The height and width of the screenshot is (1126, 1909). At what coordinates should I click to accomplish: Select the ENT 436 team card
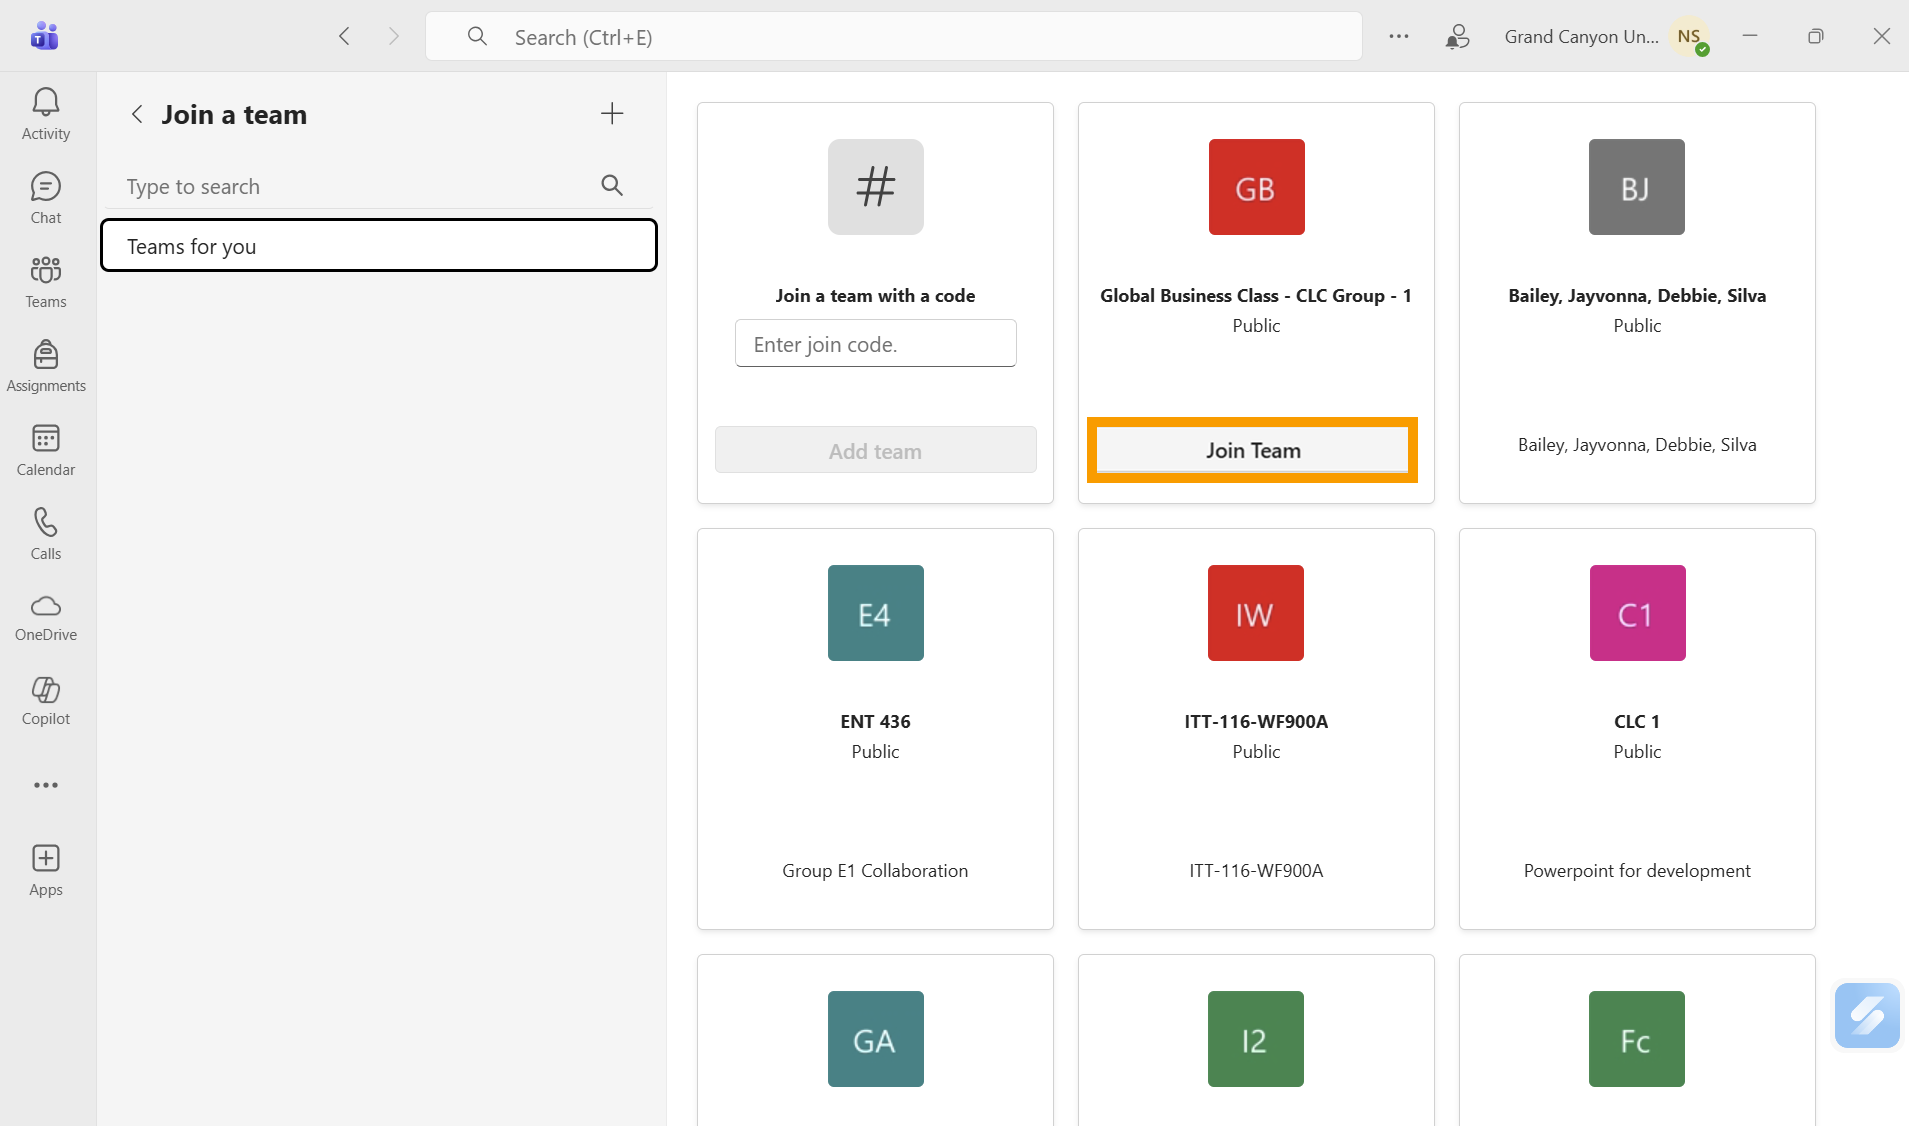pos(875,728)
